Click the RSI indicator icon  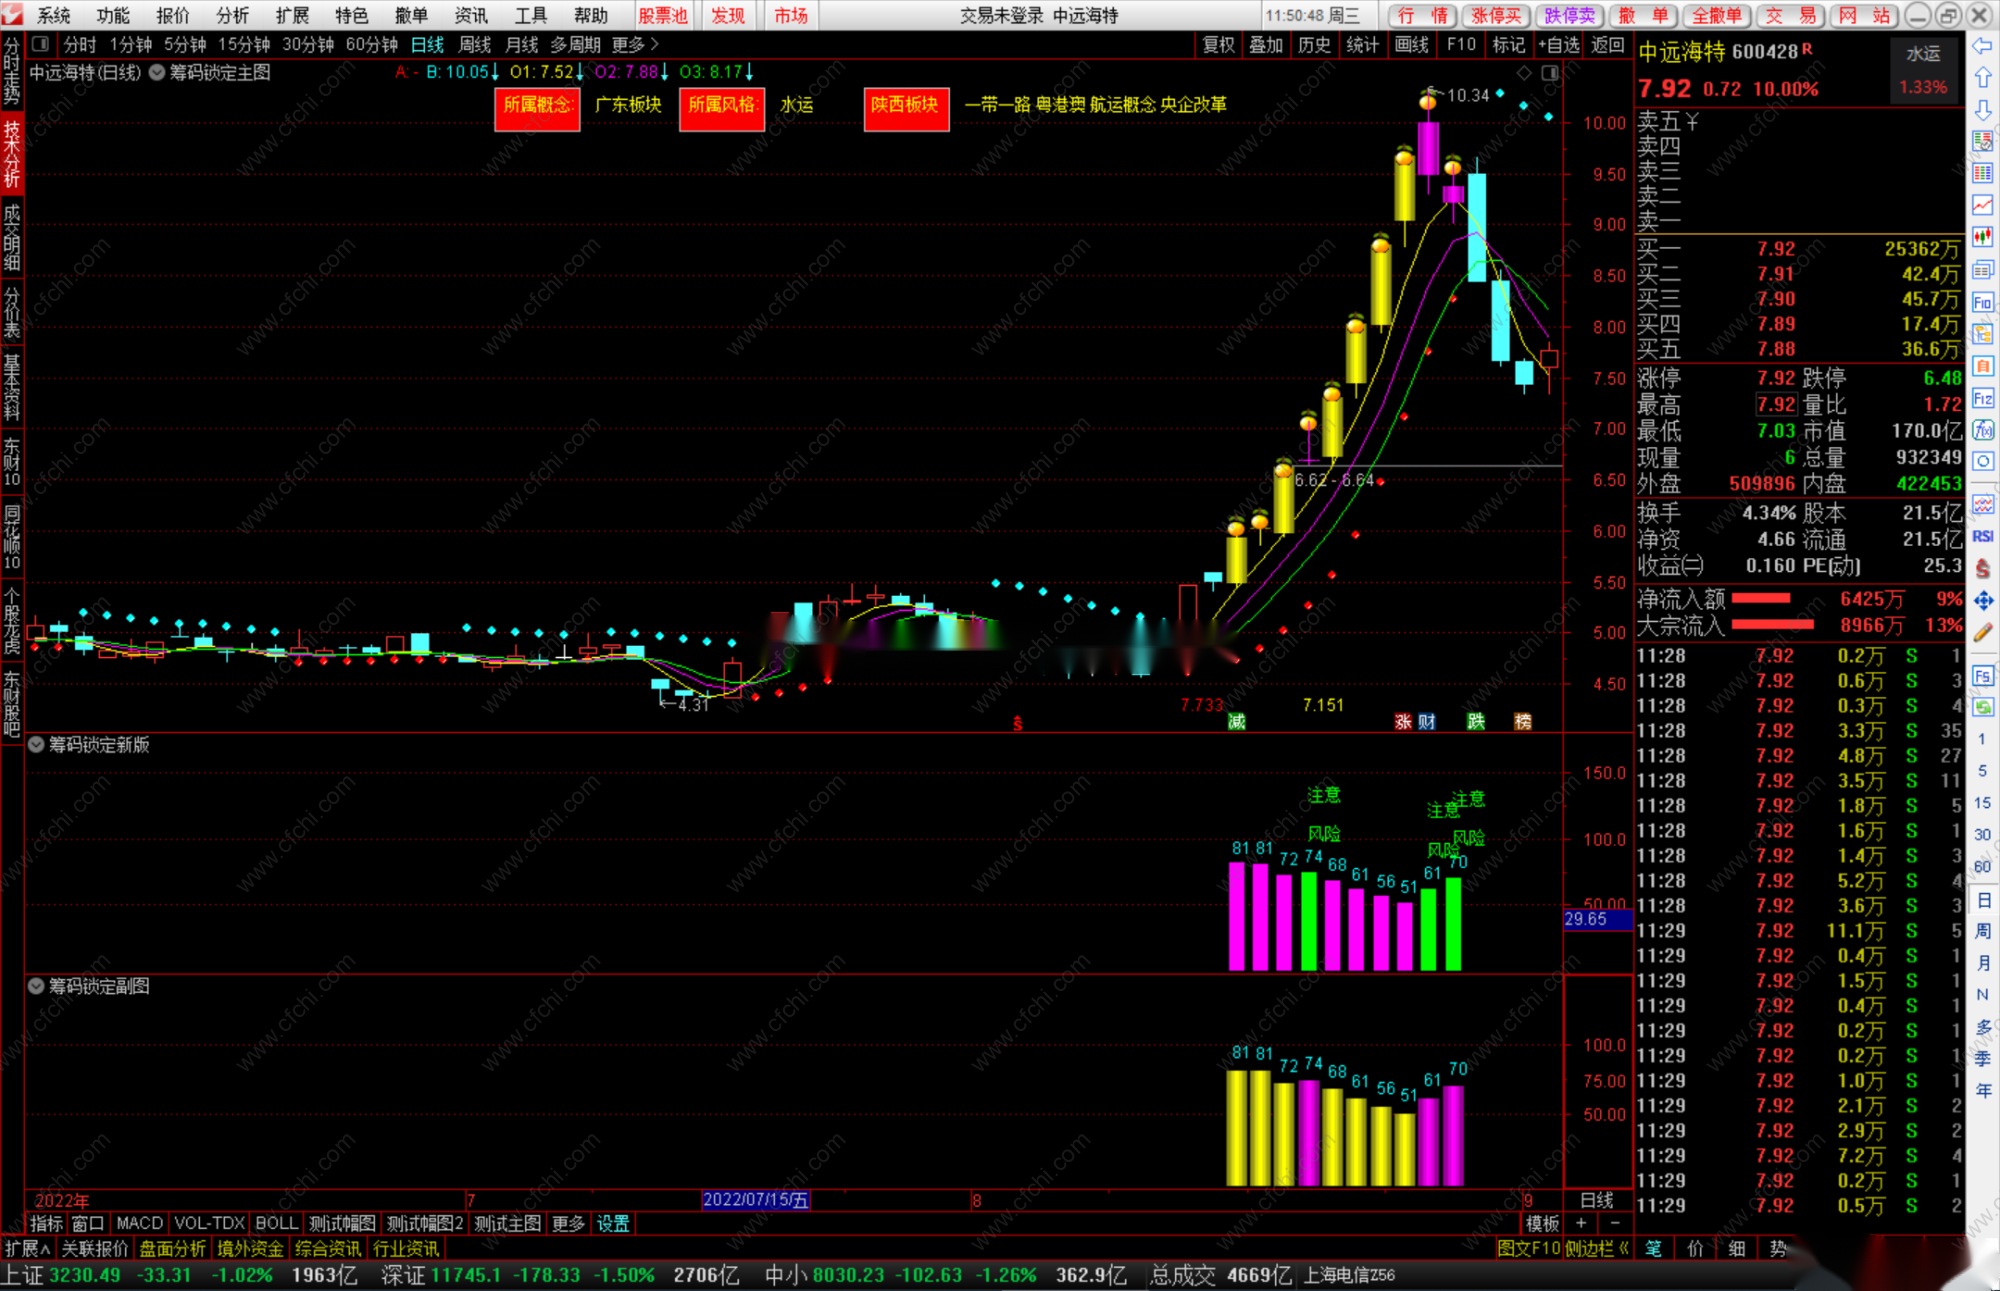click(1982, 536)
